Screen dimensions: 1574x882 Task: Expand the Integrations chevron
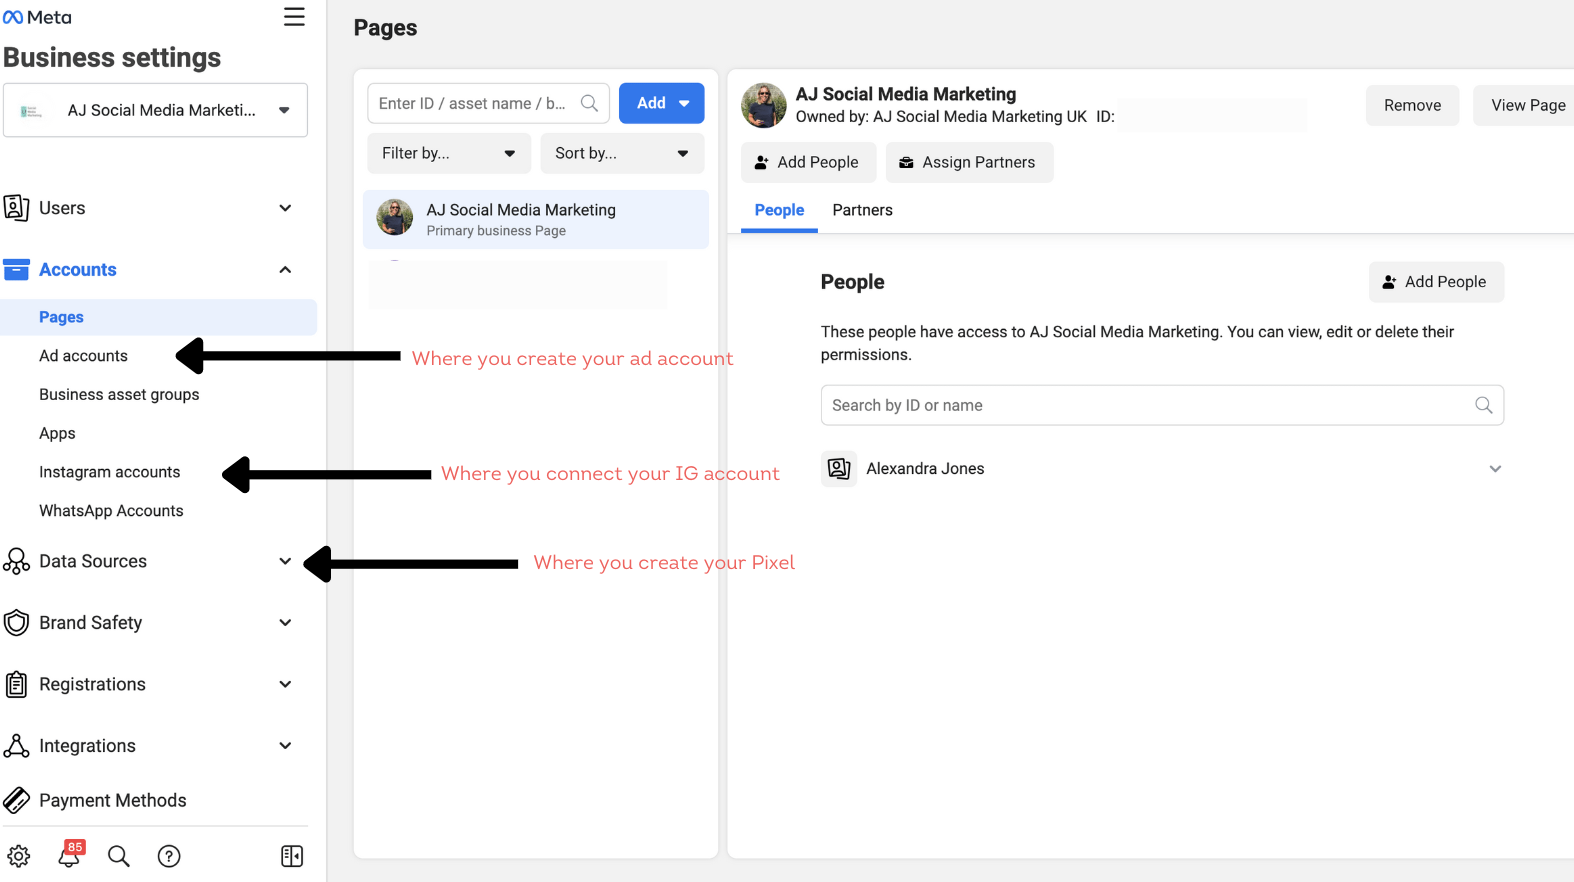point(285,746)
